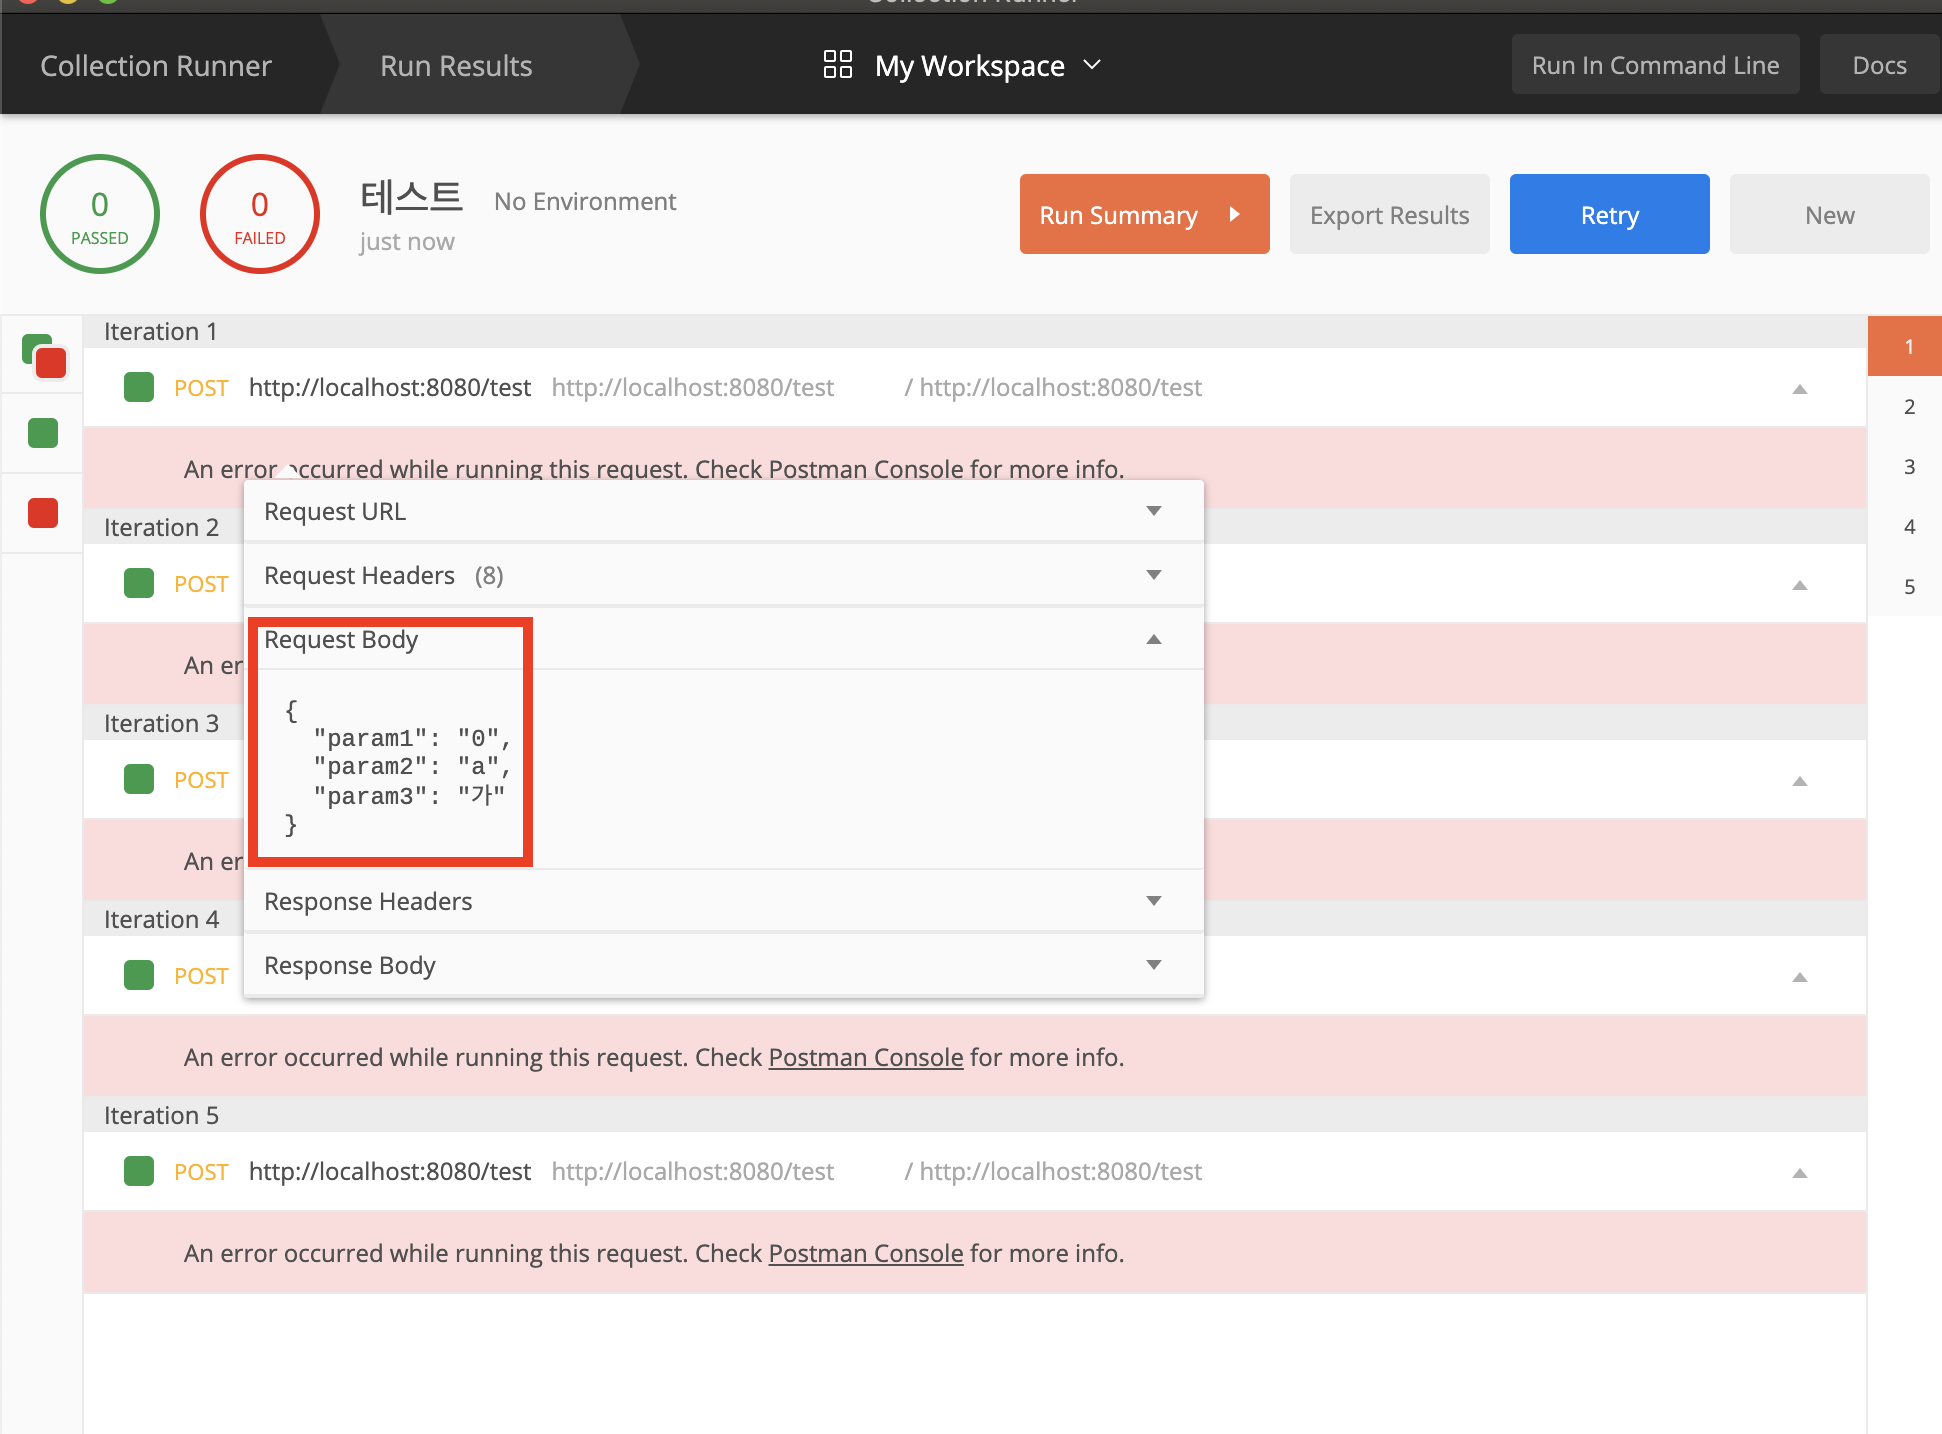Click the workspace grid icon

837,65
